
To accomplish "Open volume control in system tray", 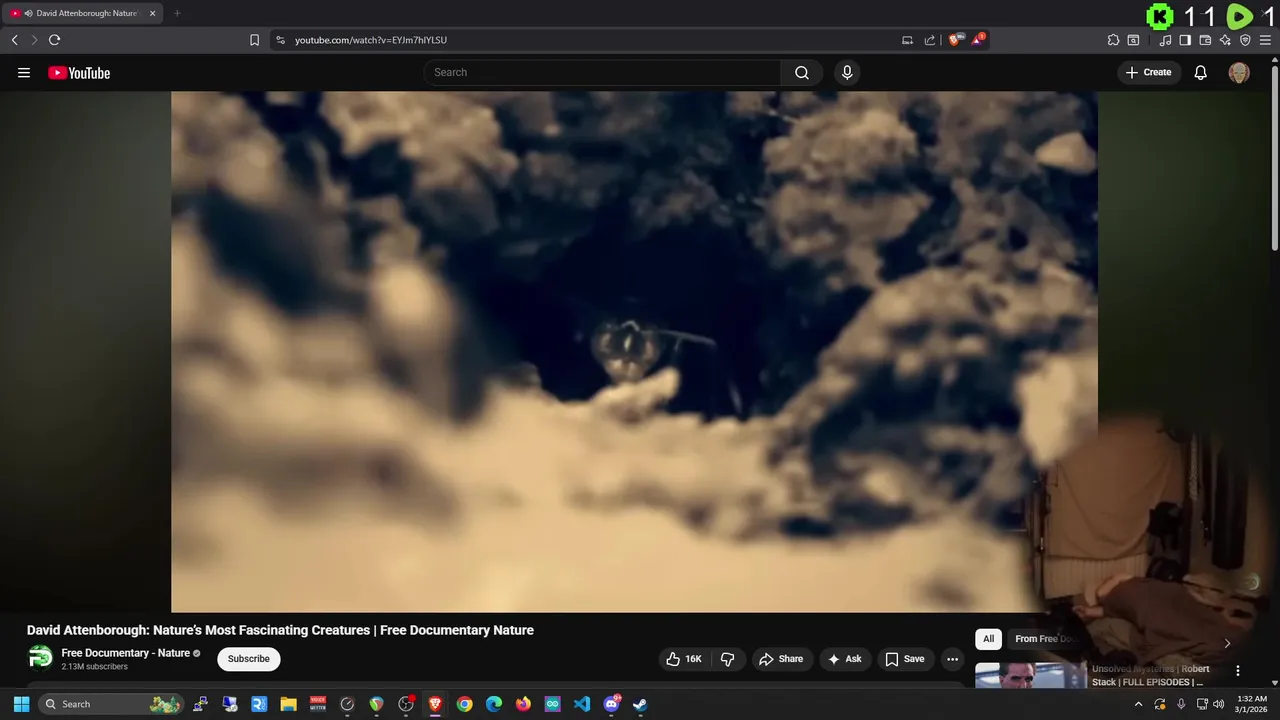I will click(1219, 704).
